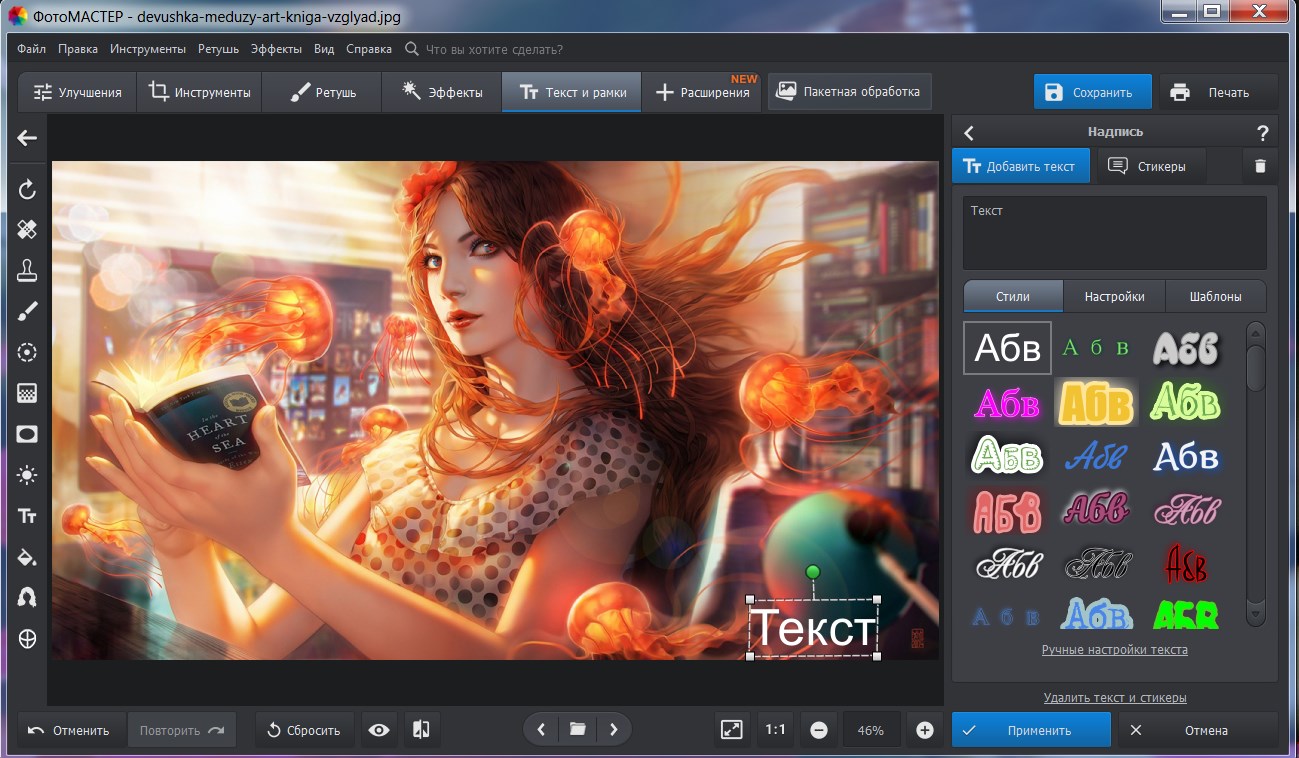Click the search field 'Что вы хотите сделать?'
1299x758 pixels.
tap(494, 49)
